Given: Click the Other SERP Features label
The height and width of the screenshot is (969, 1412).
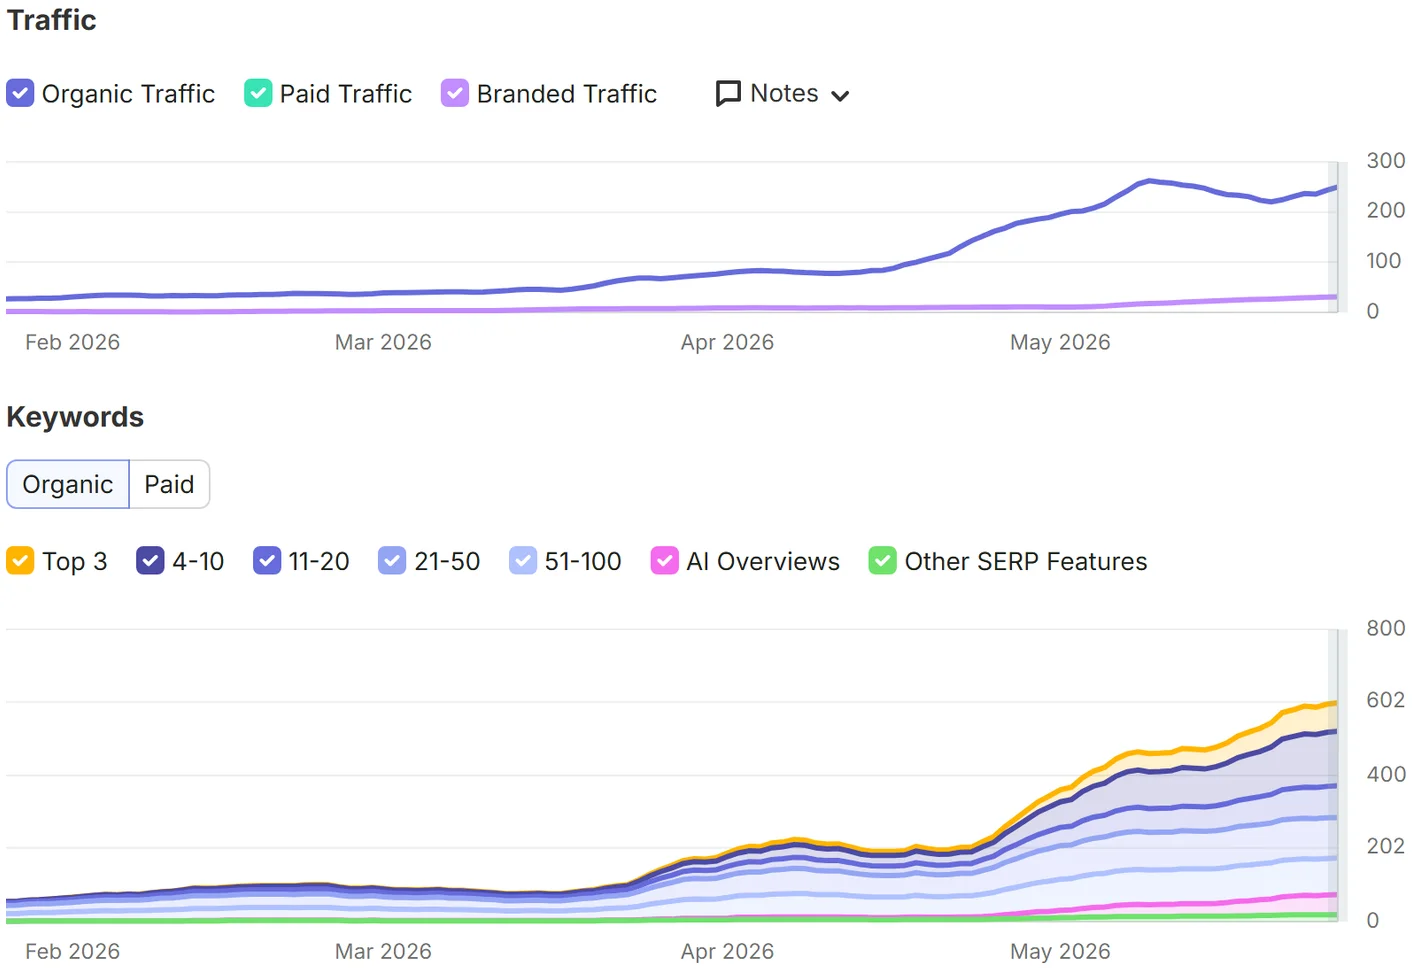Looking at the screenshot, I should click(1026, 561).
